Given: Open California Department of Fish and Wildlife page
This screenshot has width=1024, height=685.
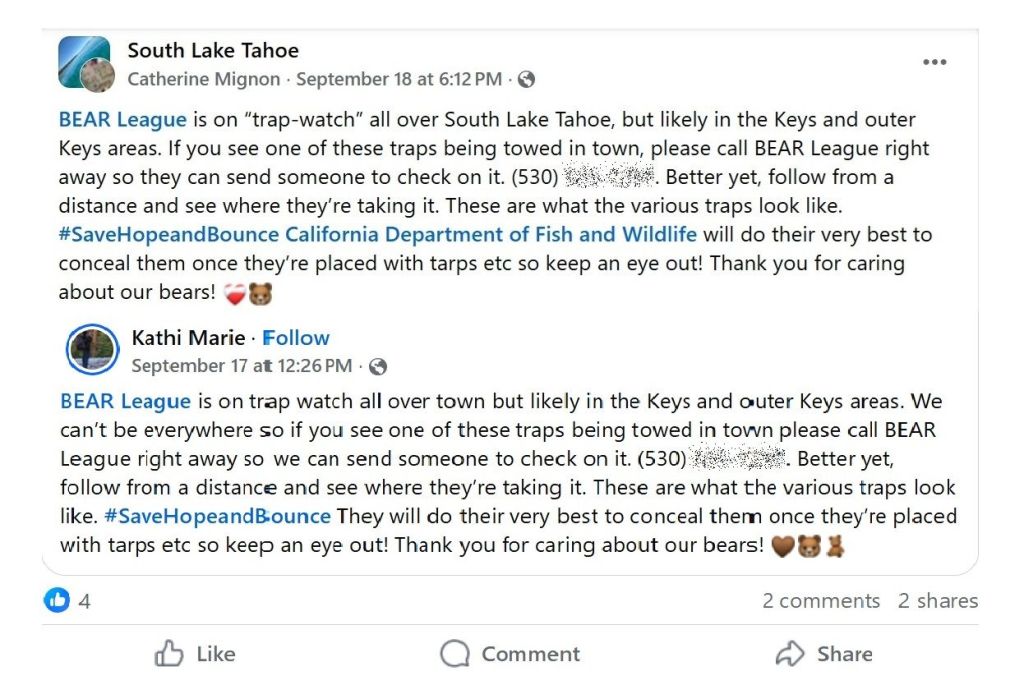Looking at the screenshot, I should coord(491,235).
